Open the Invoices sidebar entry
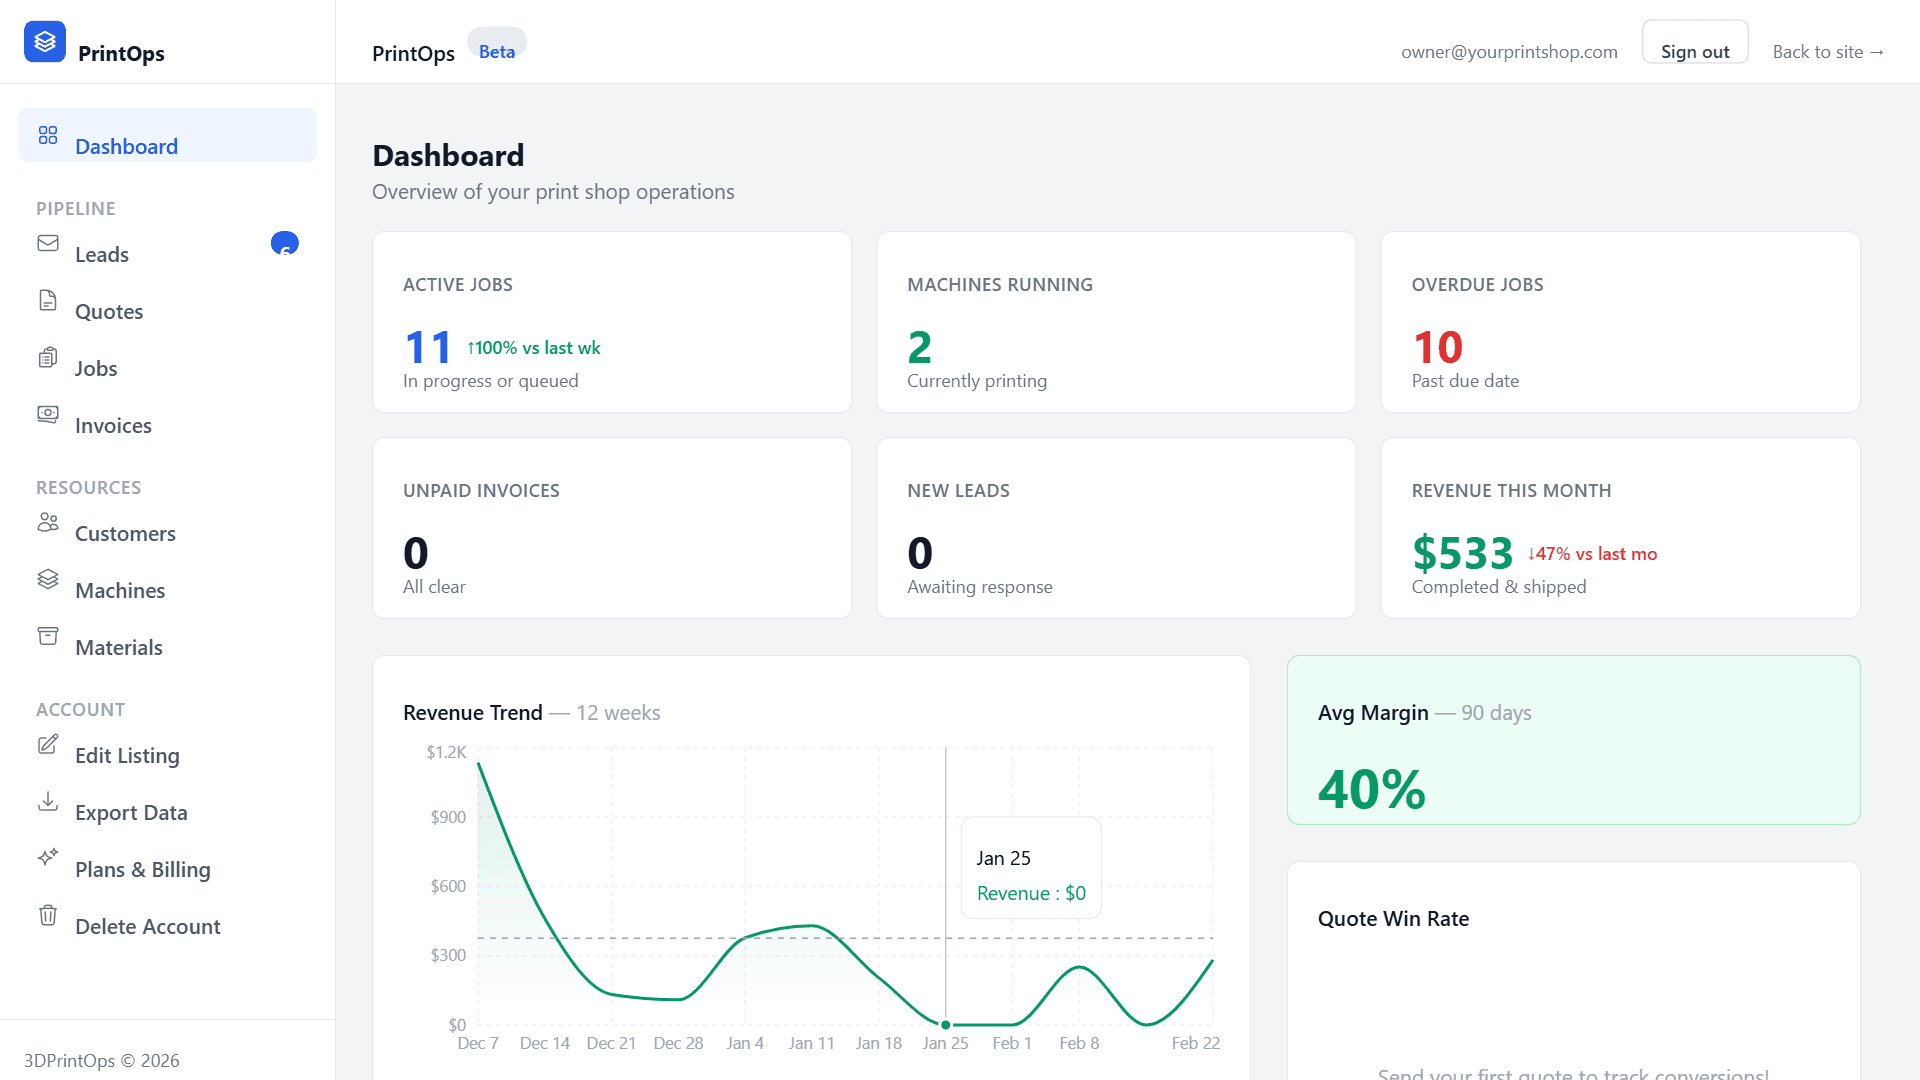The height and width of the screenshot is (1080, 1920). pyautogui.click(x=112, y=425)
